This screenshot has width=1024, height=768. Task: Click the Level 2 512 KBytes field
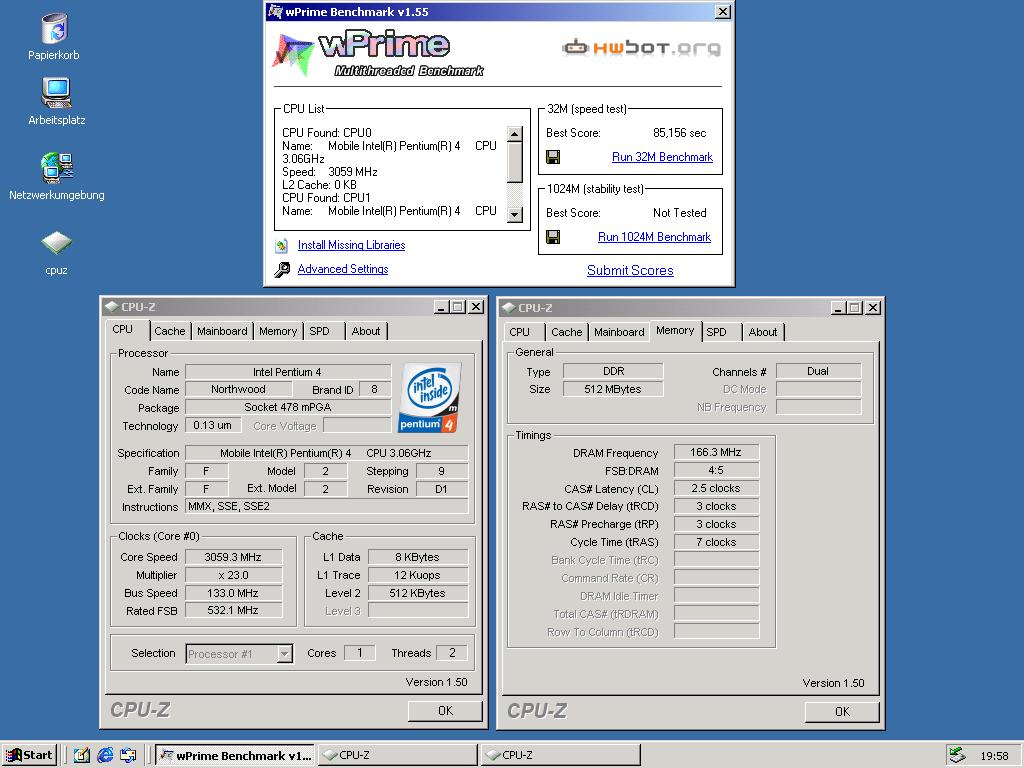[x=418, y=593]
